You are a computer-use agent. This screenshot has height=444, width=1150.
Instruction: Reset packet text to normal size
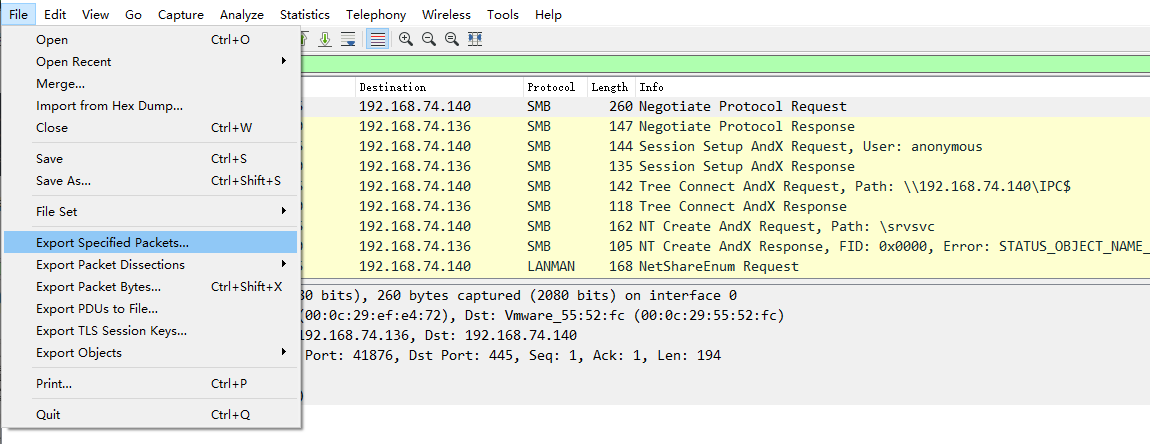point(452,39)
